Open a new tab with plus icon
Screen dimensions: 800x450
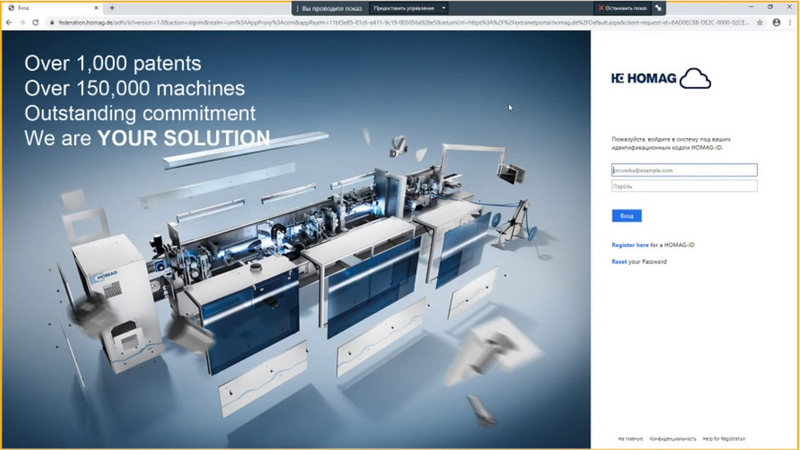tap(112, 8)
